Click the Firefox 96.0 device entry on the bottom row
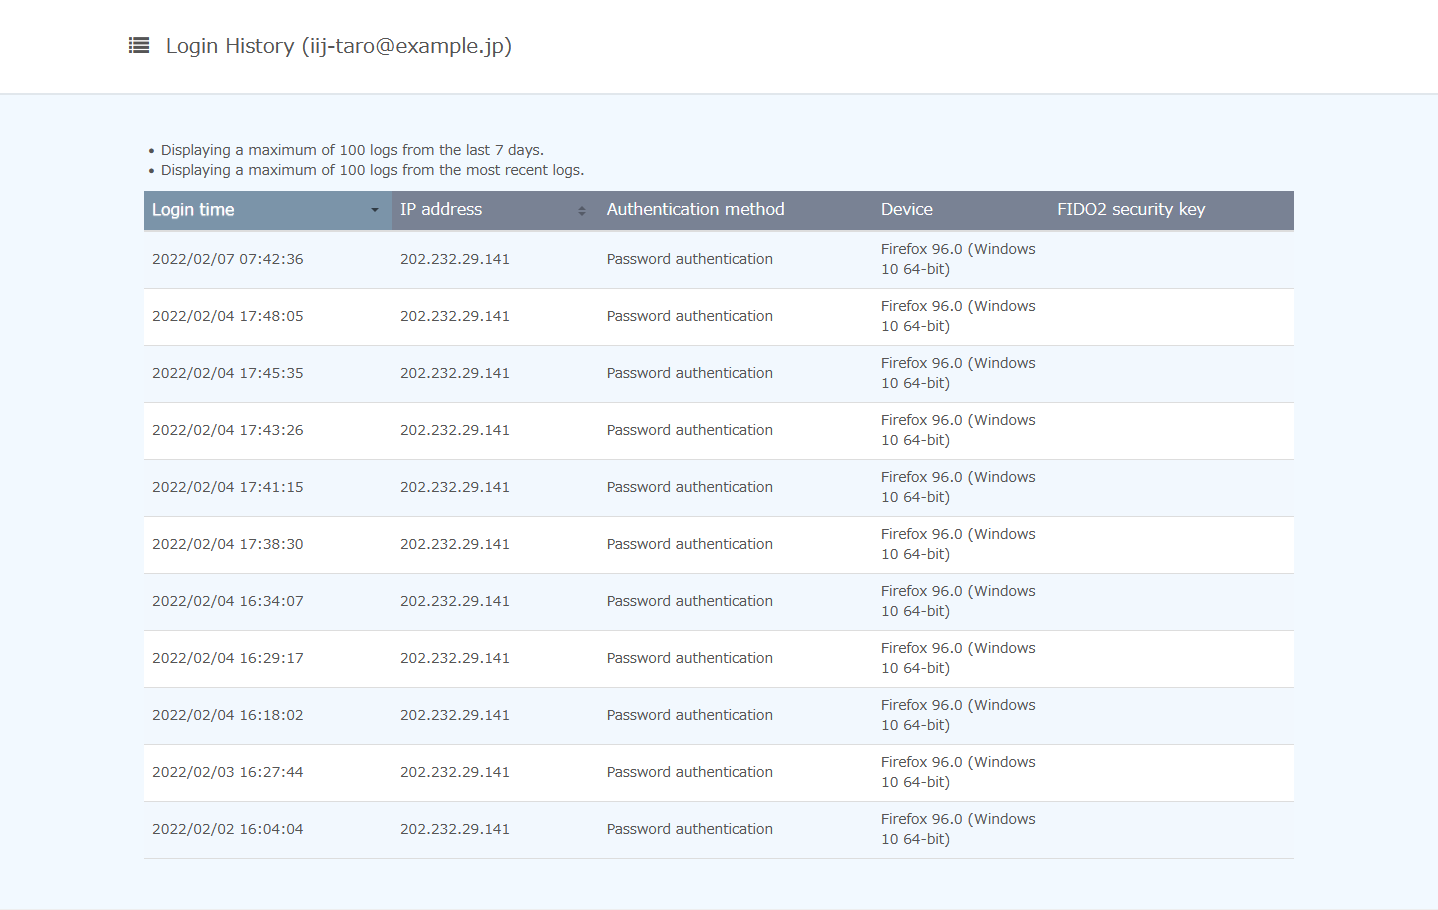1438x910 pixels. [957, 828]
